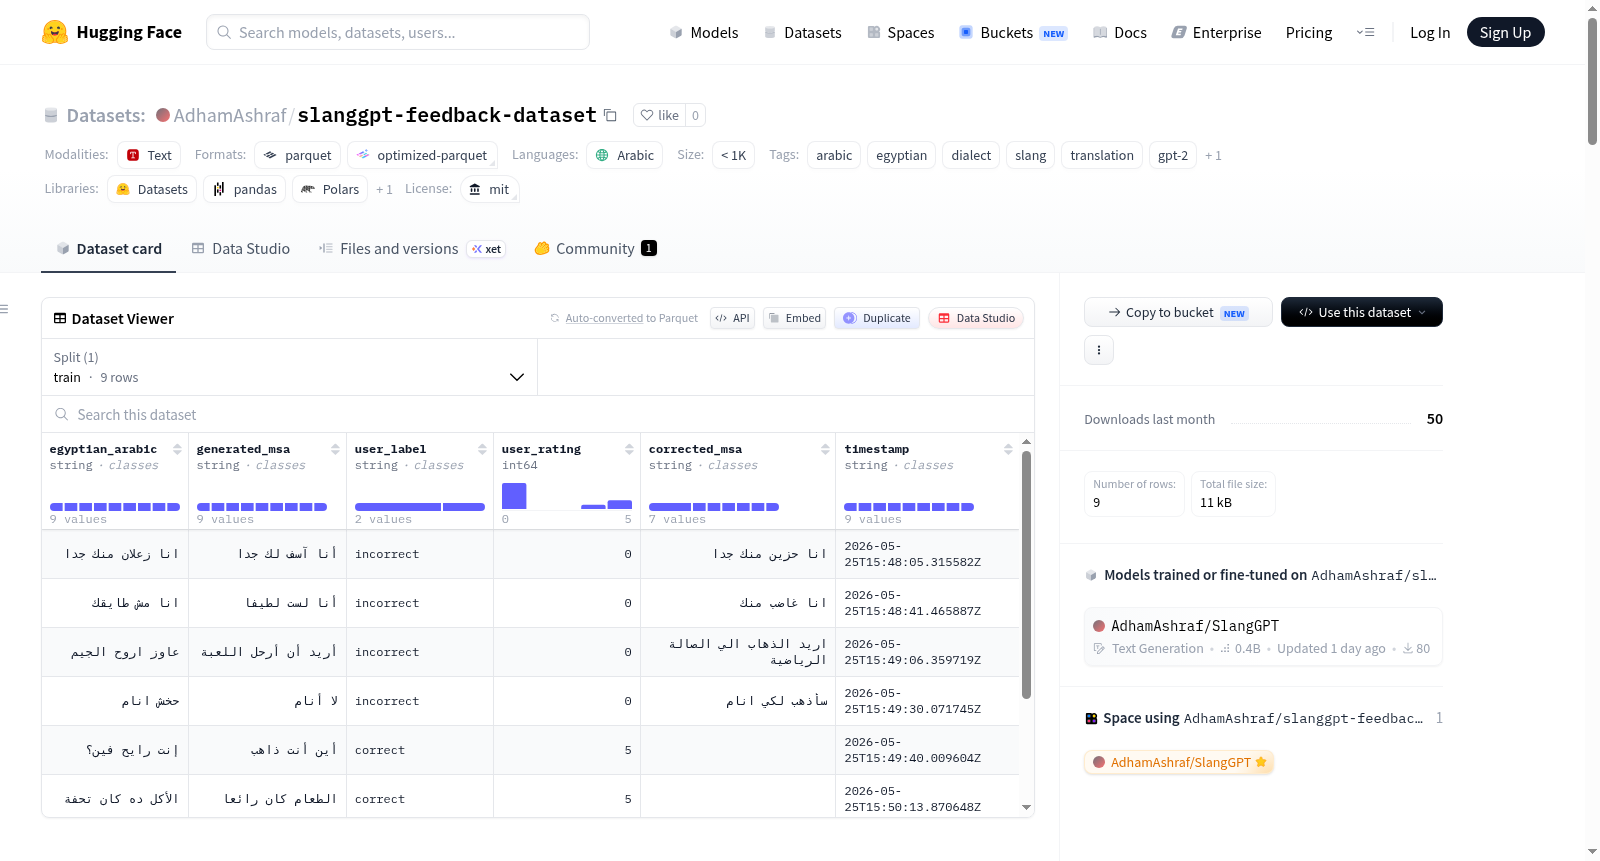Click the dialect tag
This screenshot has height=861, width=1600.
(x=971, y=155)
